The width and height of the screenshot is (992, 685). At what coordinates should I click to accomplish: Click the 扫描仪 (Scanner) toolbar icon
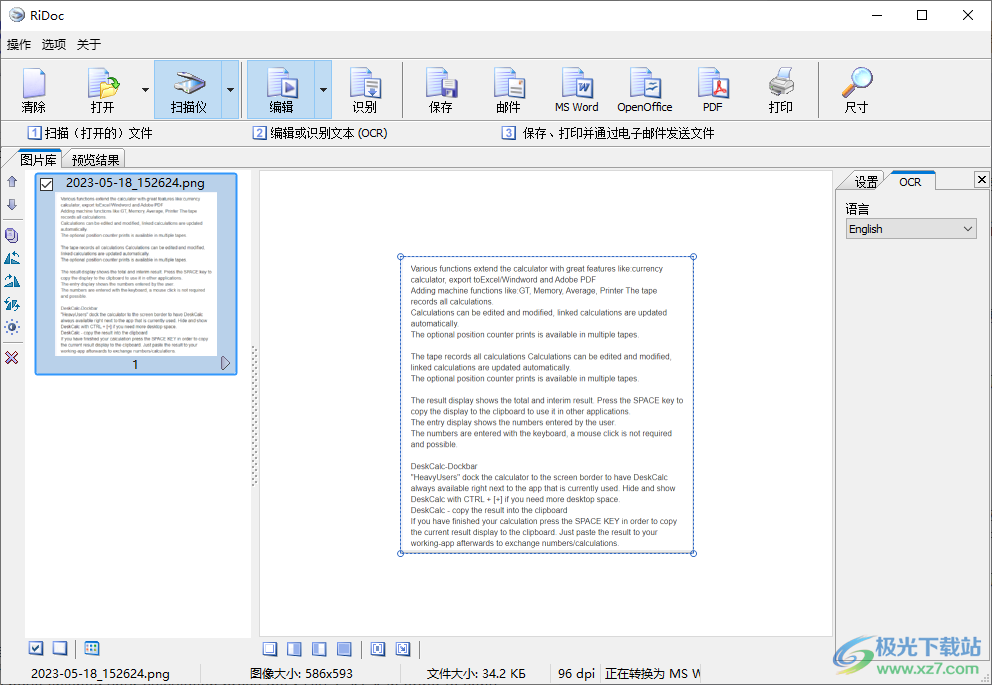[189, 90]
